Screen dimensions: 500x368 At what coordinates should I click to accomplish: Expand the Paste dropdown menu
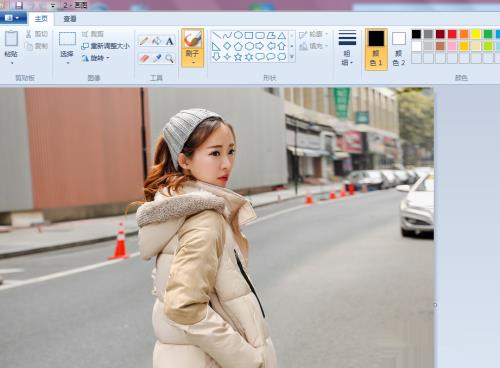(x=12, y=63)
